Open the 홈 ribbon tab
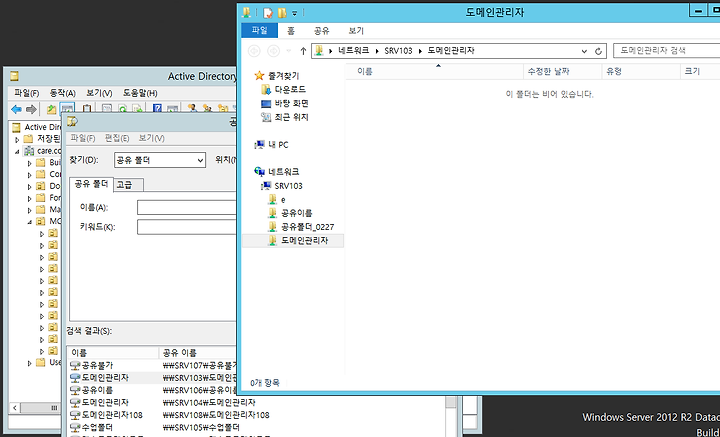 coord(291,31)
